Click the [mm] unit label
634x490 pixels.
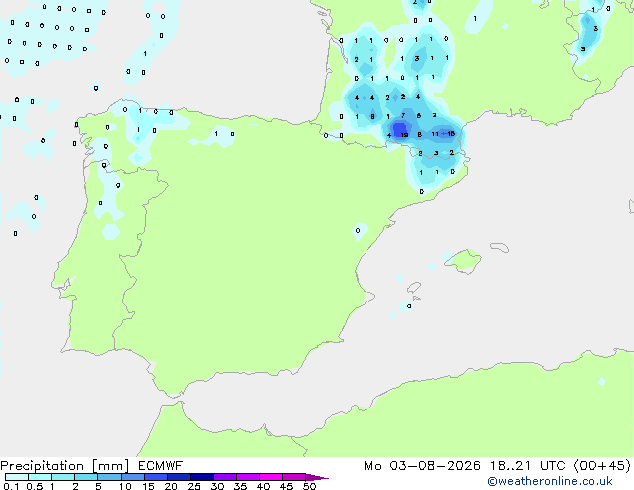pyautogui.click(x=110, y=466)
